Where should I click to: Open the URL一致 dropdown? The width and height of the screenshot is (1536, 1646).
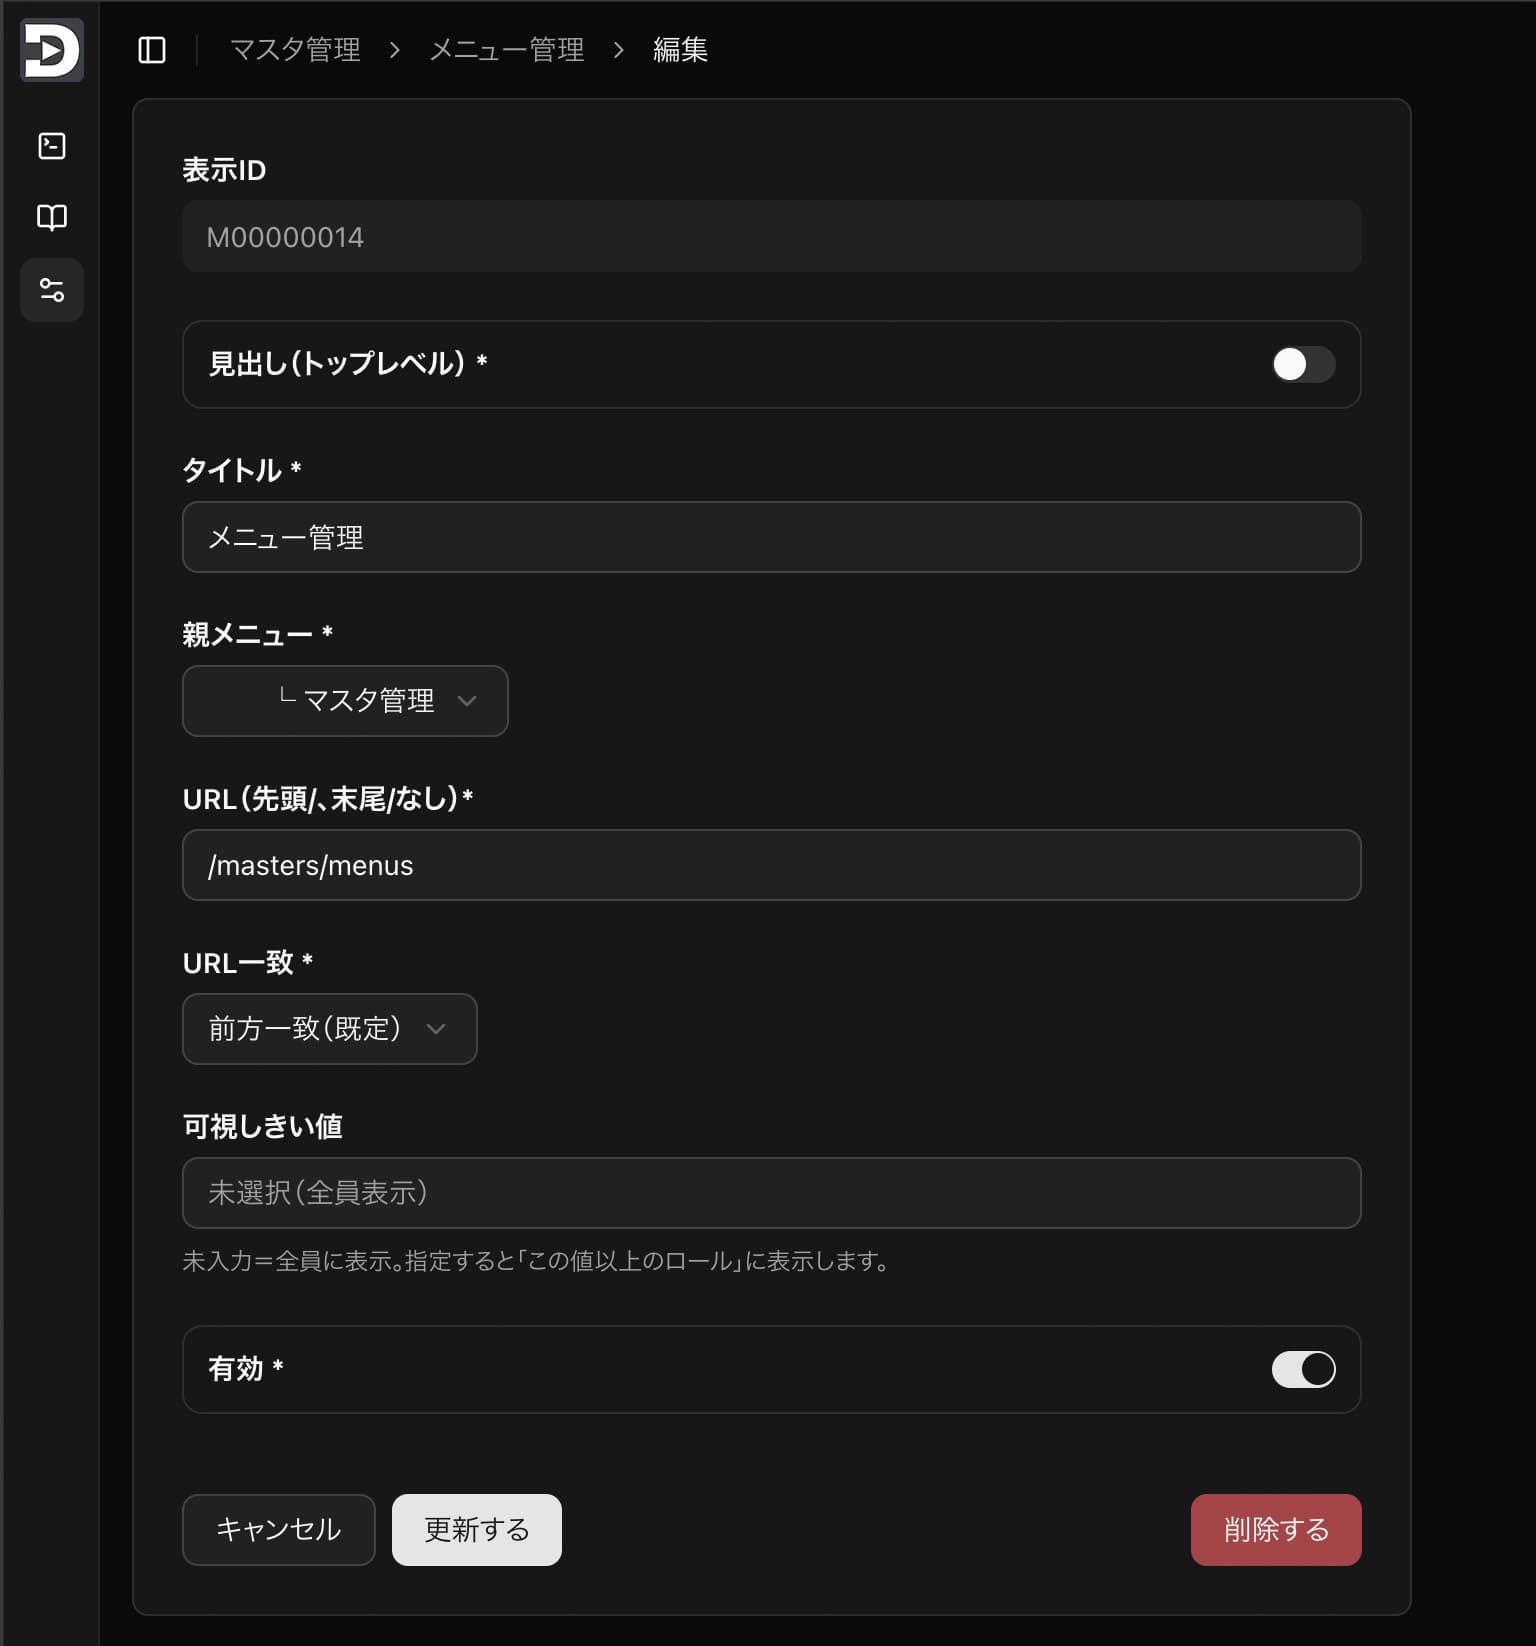[x=329, y=1029]
